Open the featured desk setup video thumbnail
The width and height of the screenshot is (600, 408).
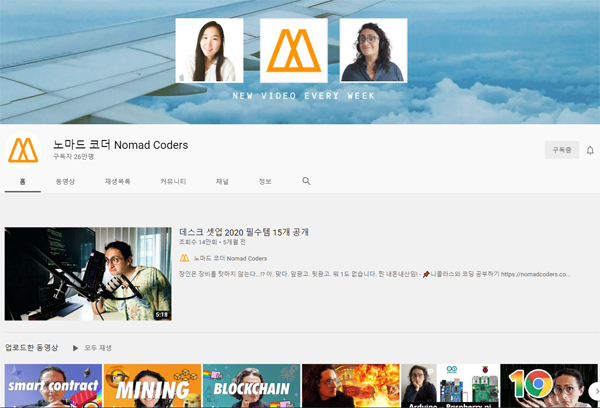(x=88, y=274)
